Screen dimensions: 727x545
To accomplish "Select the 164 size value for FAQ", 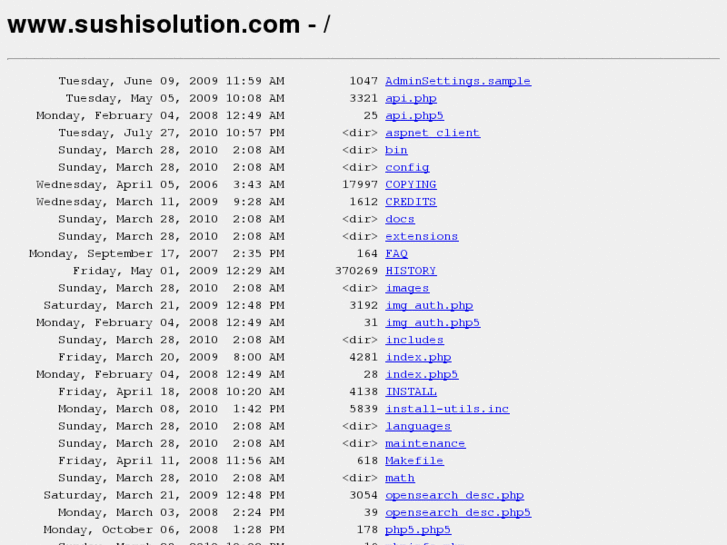I will pos(367,254).
